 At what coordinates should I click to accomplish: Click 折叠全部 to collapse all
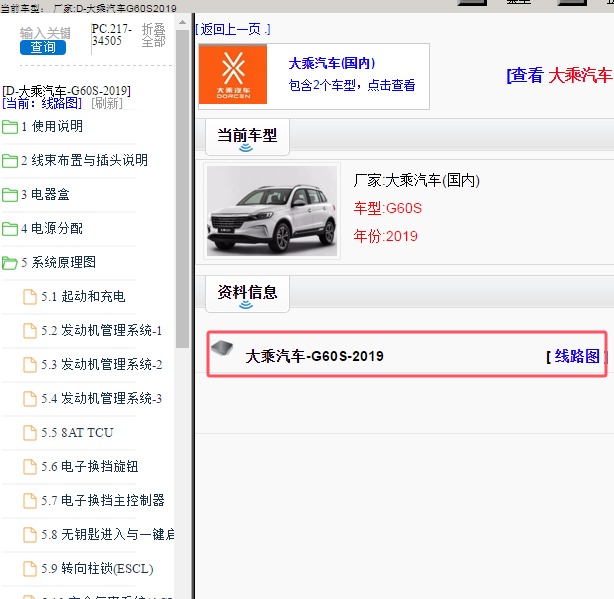pyautogui.click(x=154, y=35)
